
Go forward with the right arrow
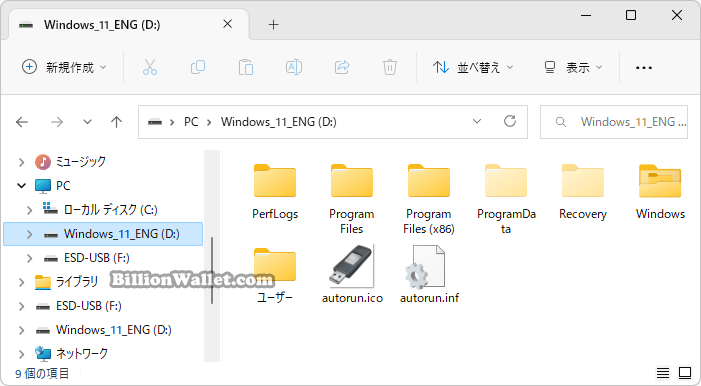tap(57, 122)
